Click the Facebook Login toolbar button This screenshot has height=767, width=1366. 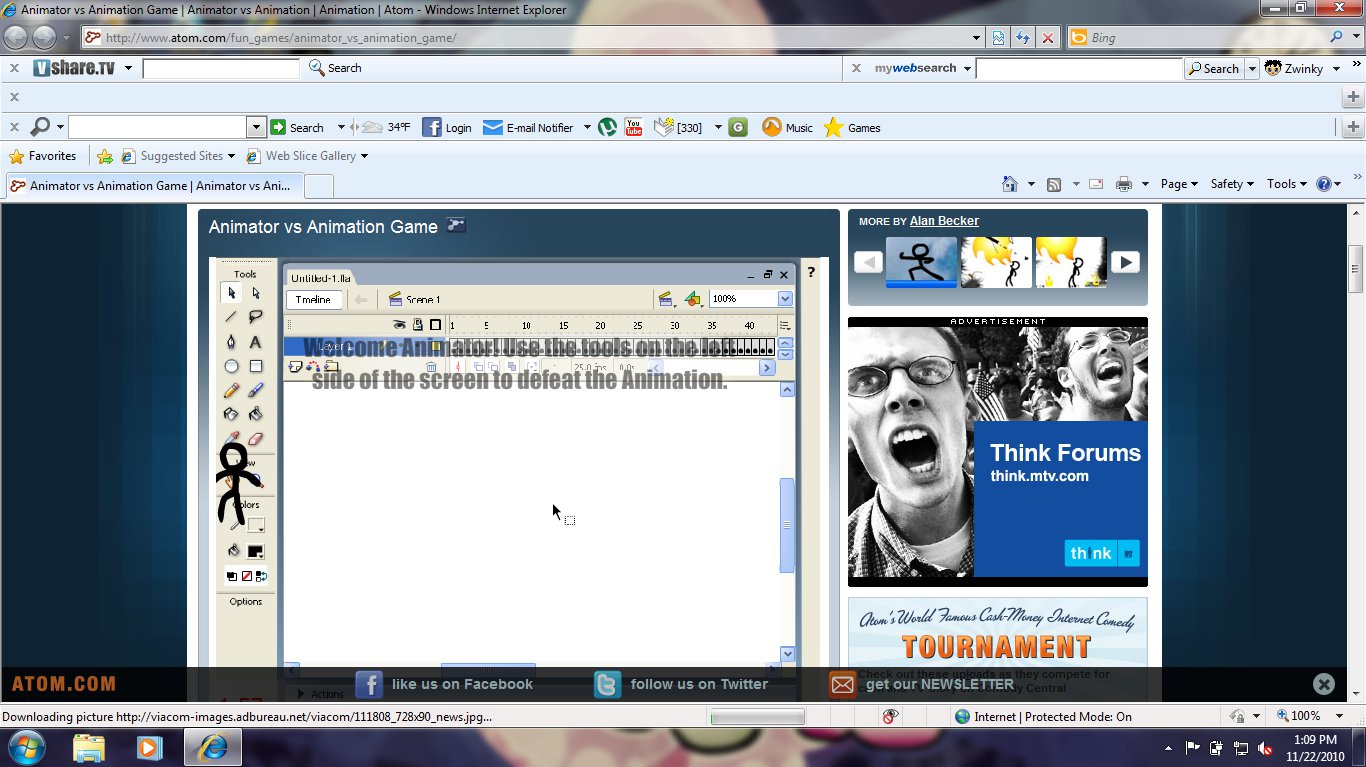point(447,127)
